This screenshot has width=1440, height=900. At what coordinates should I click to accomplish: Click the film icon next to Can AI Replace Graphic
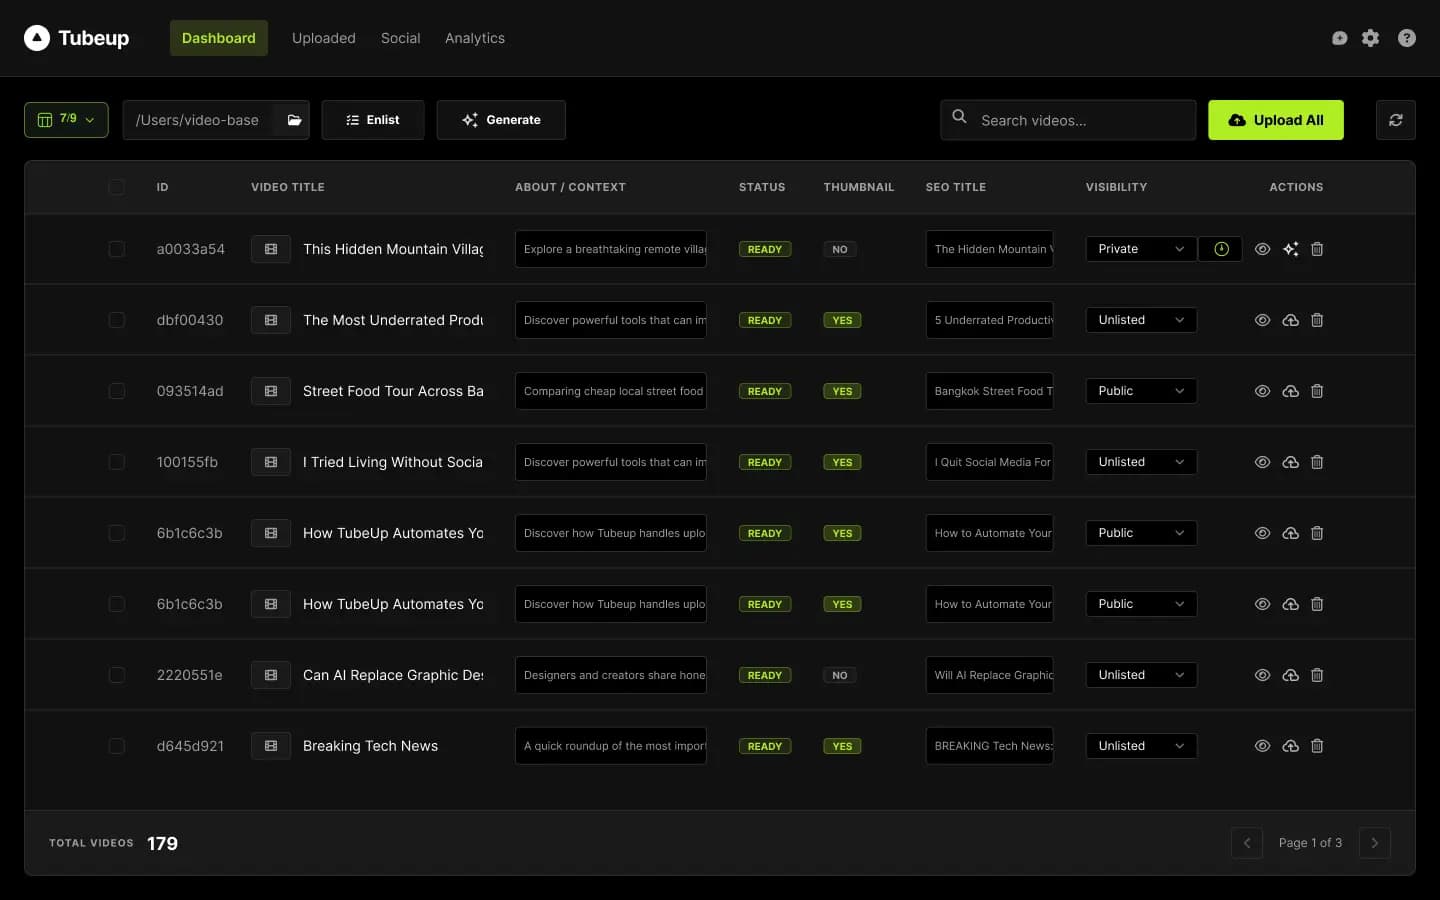[x=271, y=675]
